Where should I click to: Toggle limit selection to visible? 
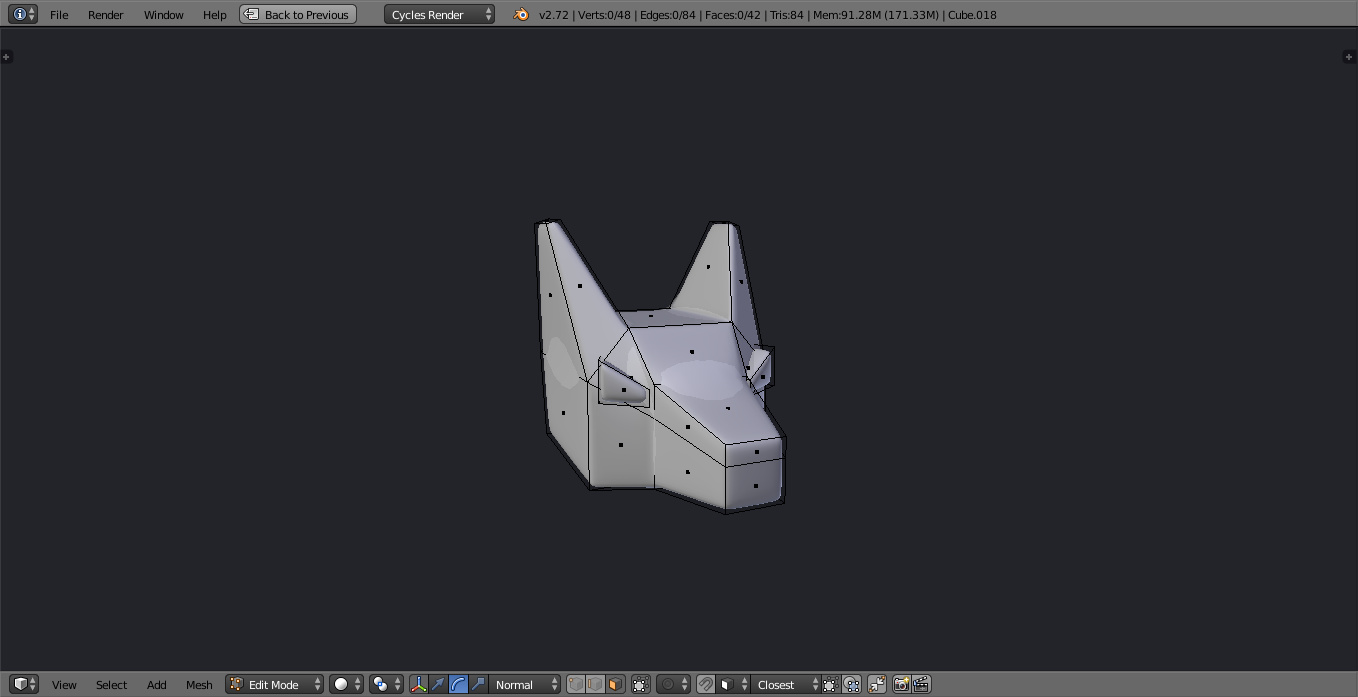tap(641, 684)
